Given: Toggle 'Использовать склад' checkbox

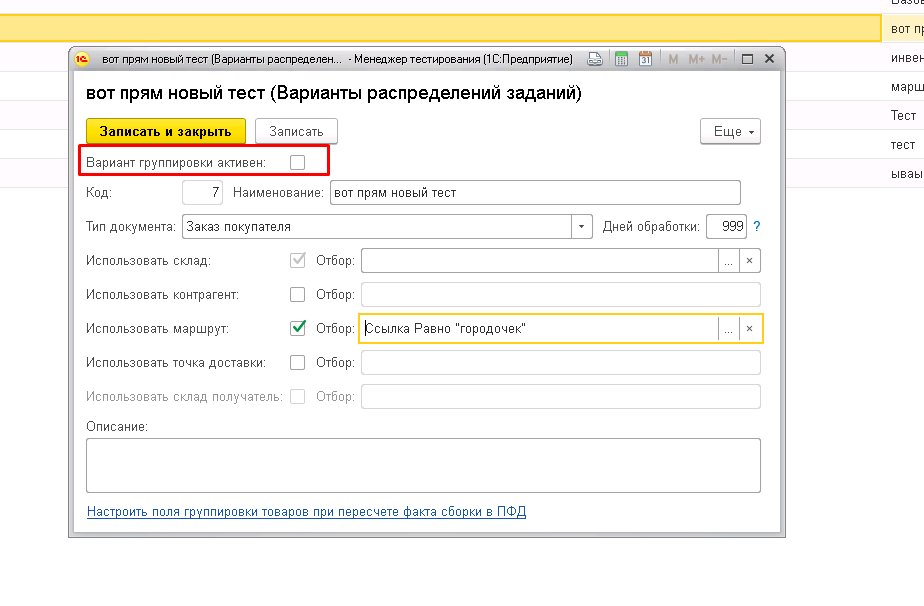Looking at the screenshot, I should [298, 261].
